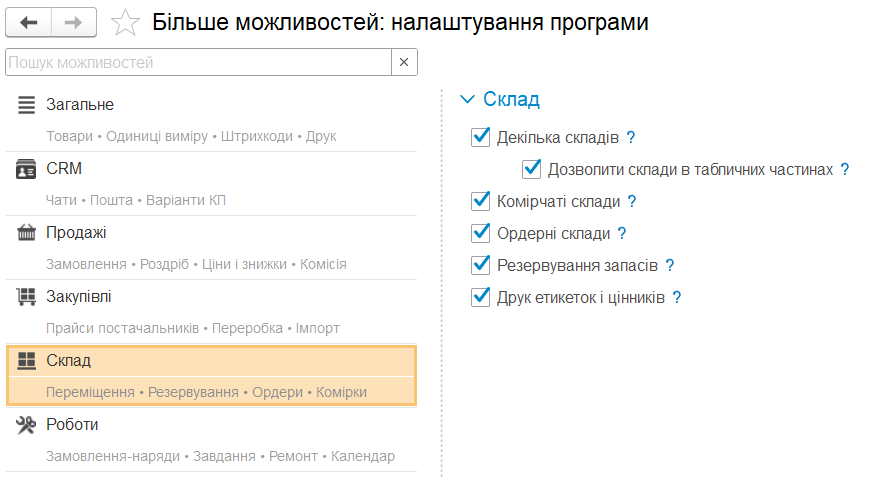Add page to favorites with star icon
The height and width of the screenshot is (477, 880).
(125, 23)
